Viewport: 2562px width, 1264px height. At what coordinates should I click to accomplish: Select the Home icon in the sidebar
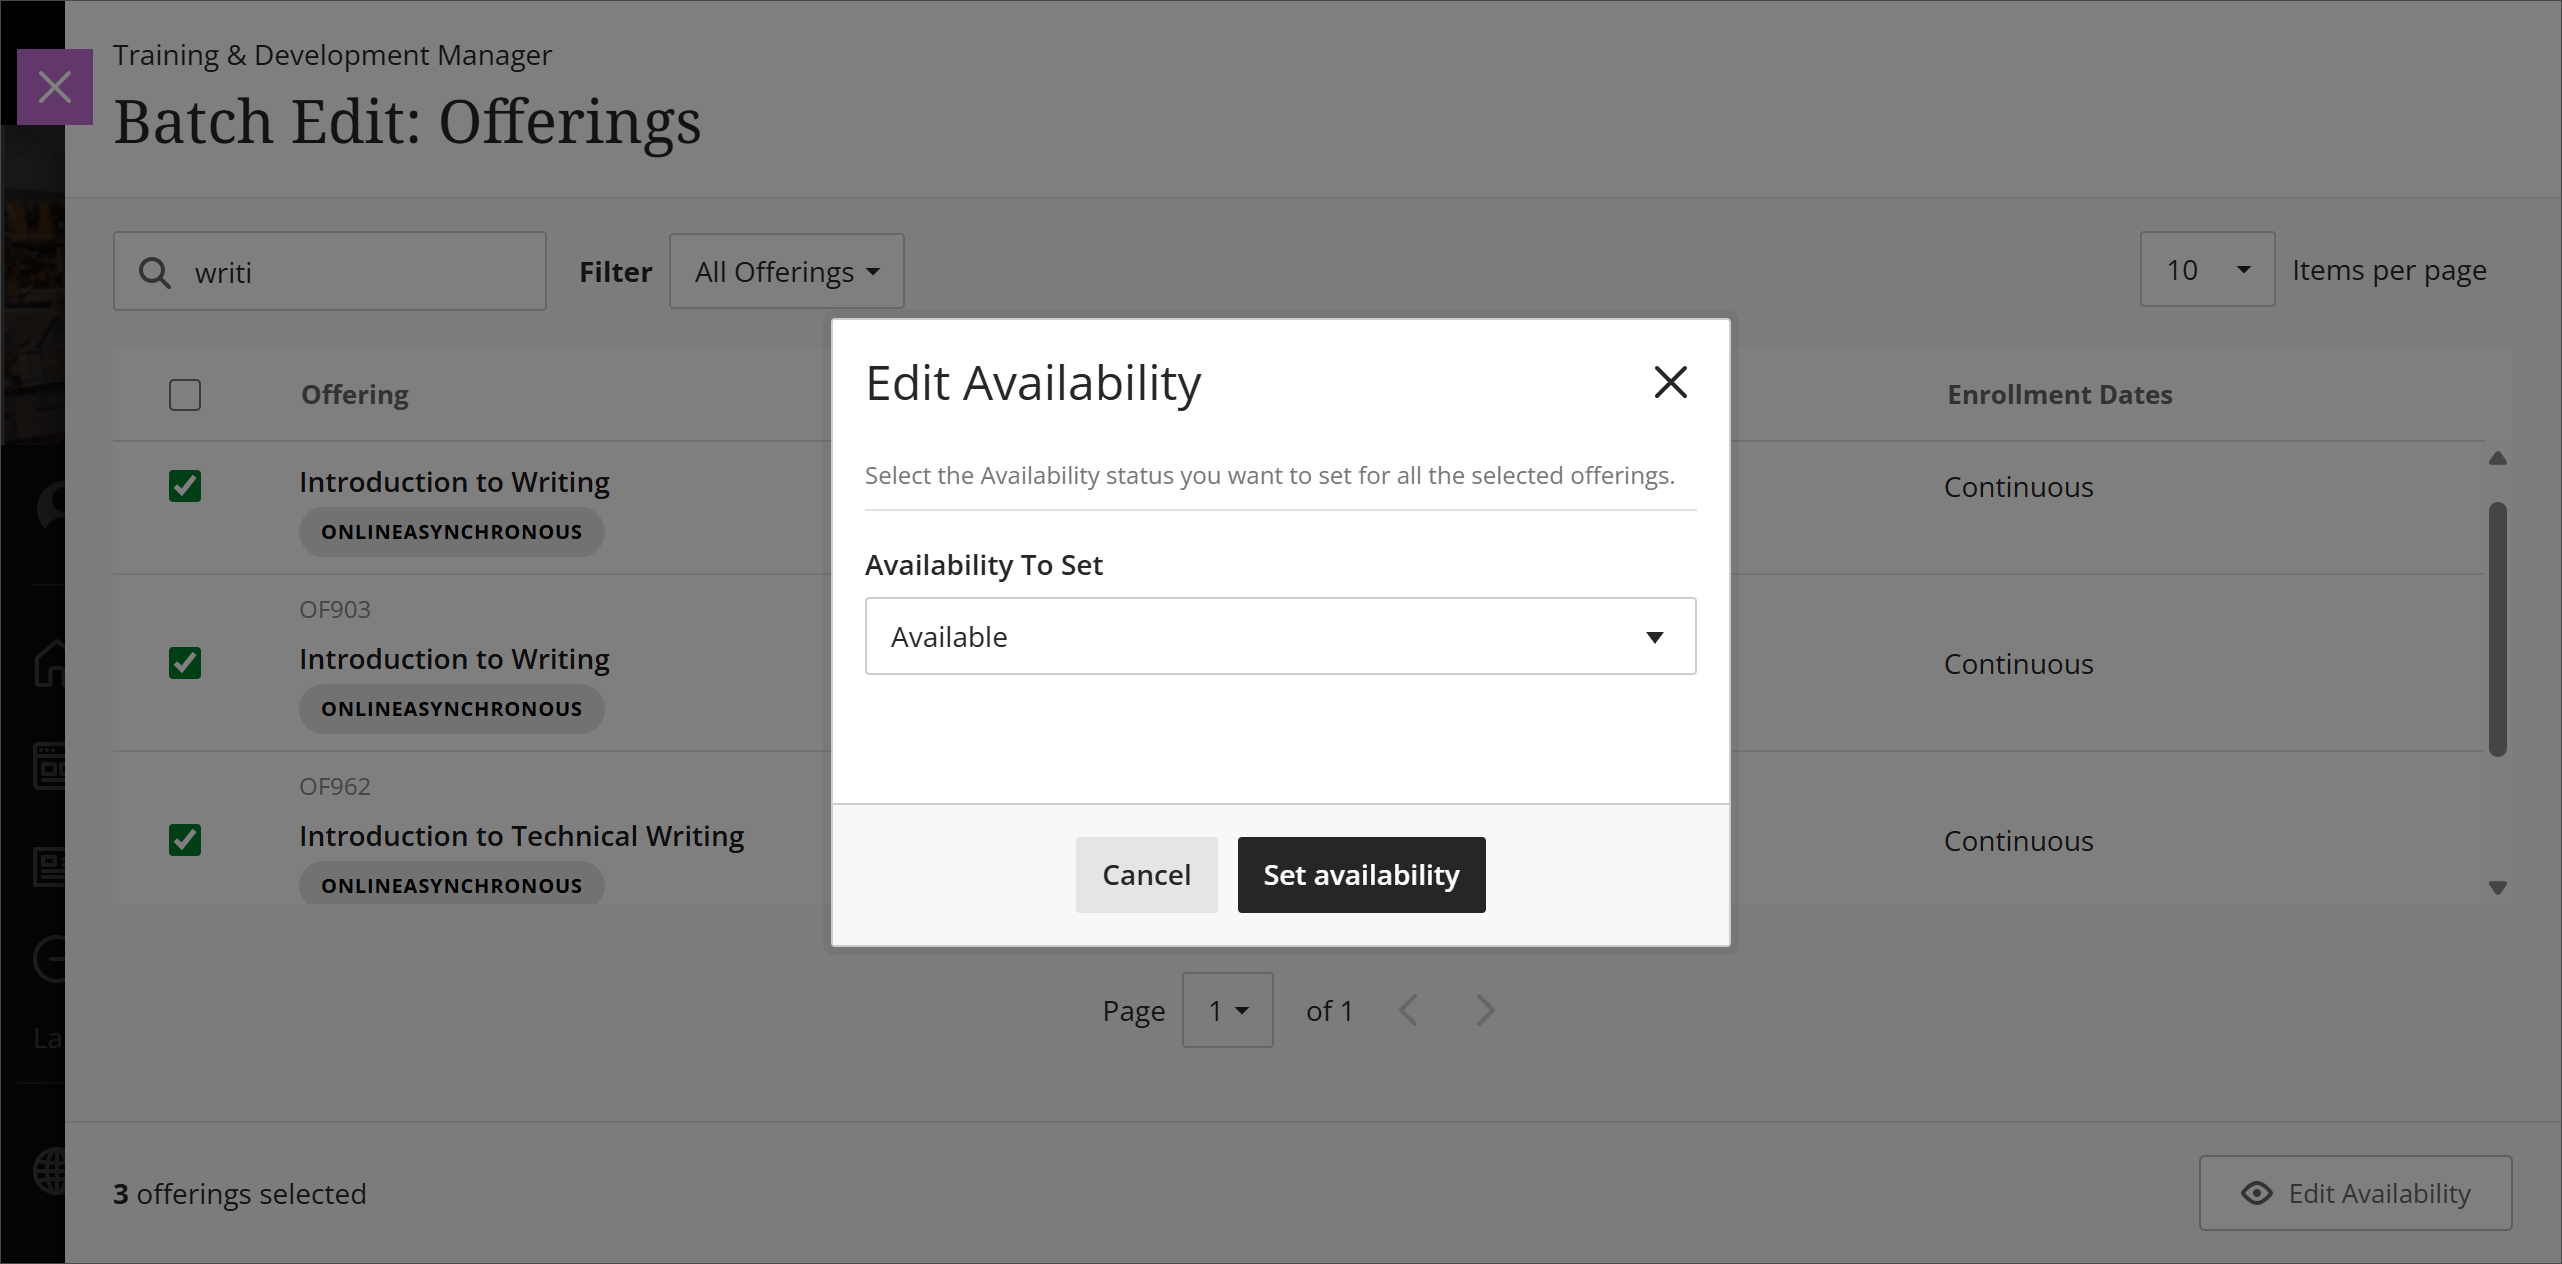[x=50, y=665]
